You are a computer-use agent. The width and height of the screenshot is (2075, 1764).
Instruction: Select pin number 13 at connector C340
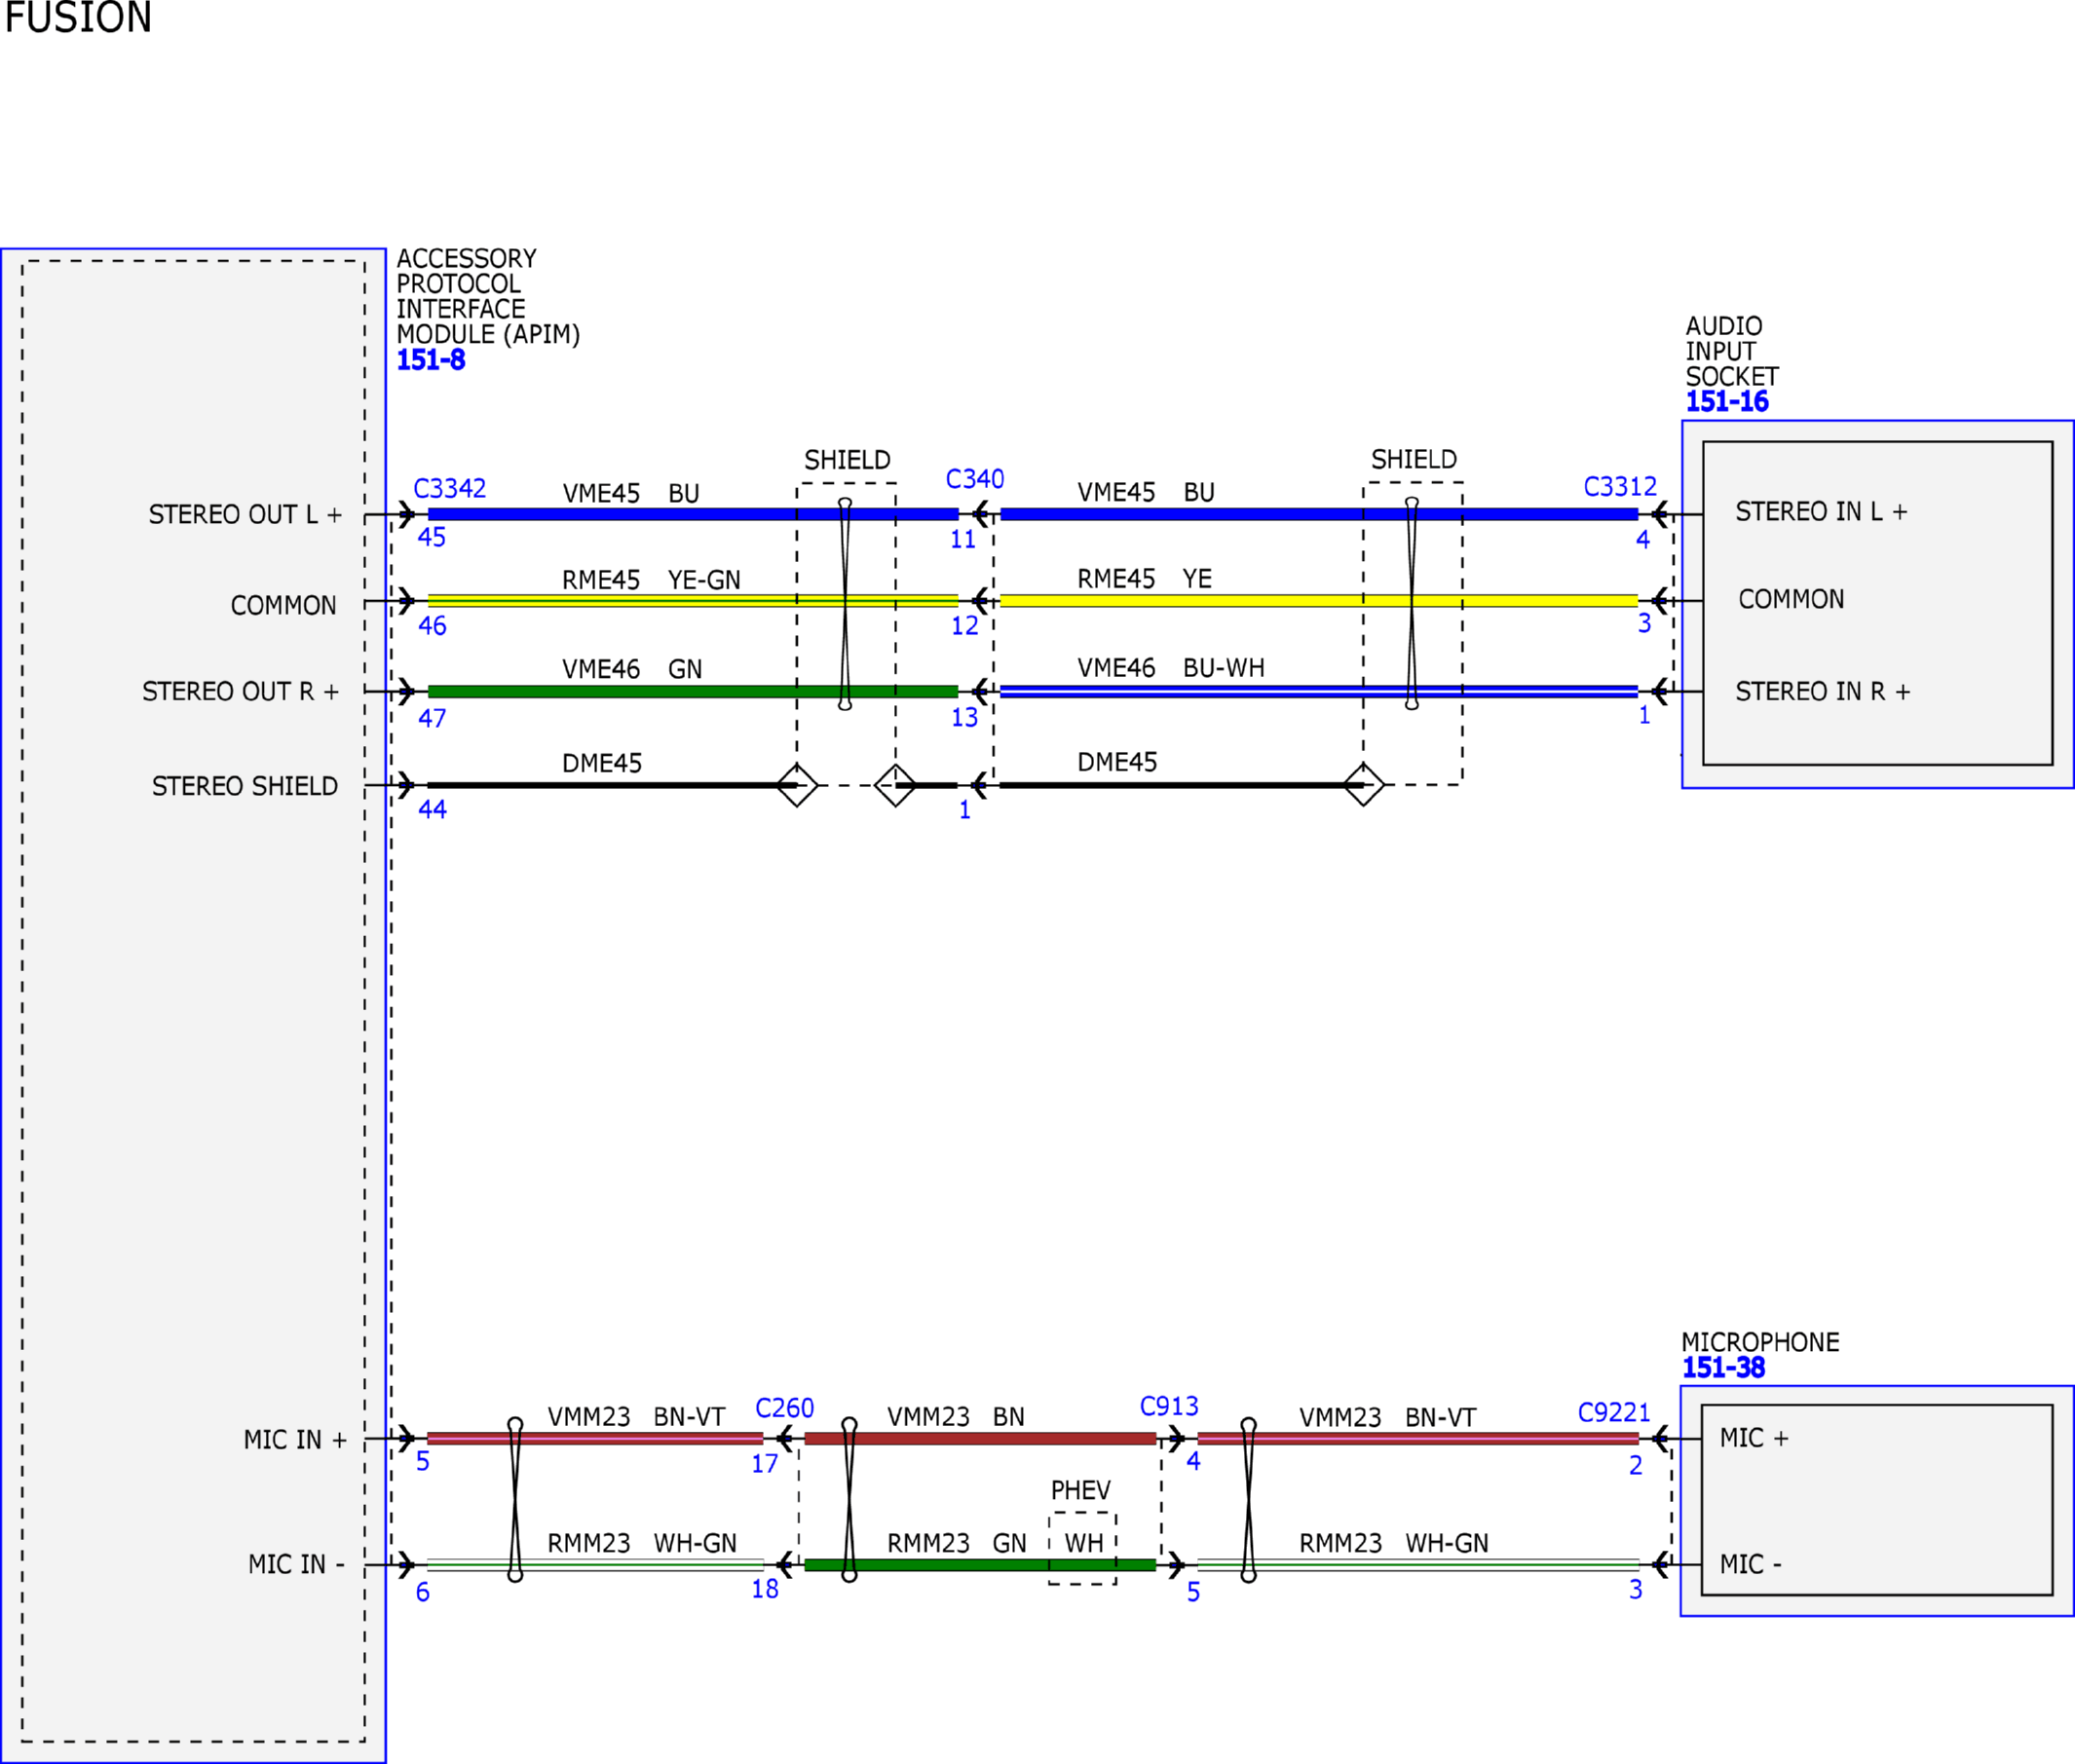[964, 718]
